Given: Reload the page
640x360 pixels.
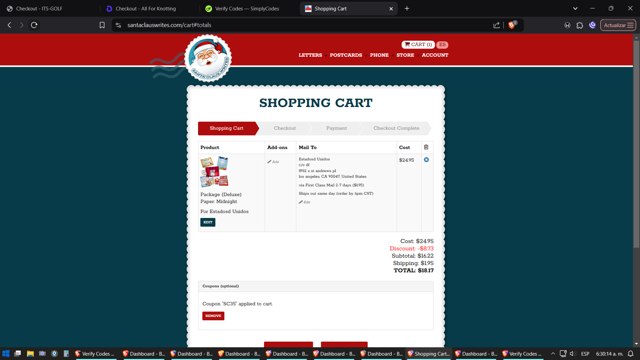Looking at the screenshot, I should tap(34, 25).
